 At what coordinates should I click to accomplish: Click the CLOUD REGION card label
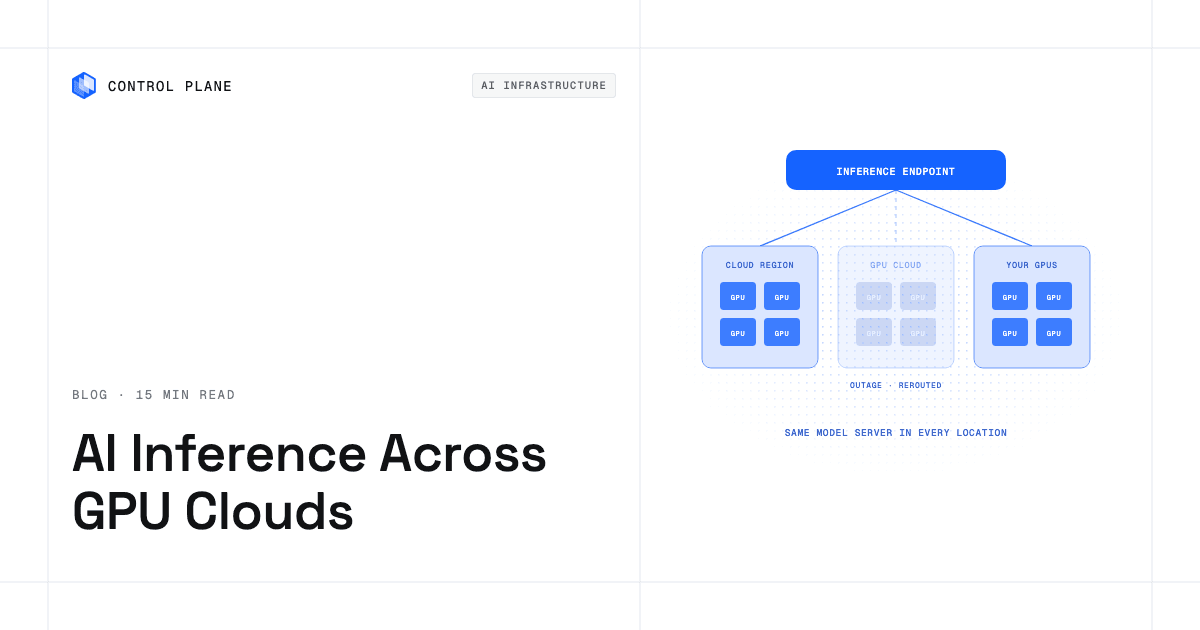click(760, 266)
